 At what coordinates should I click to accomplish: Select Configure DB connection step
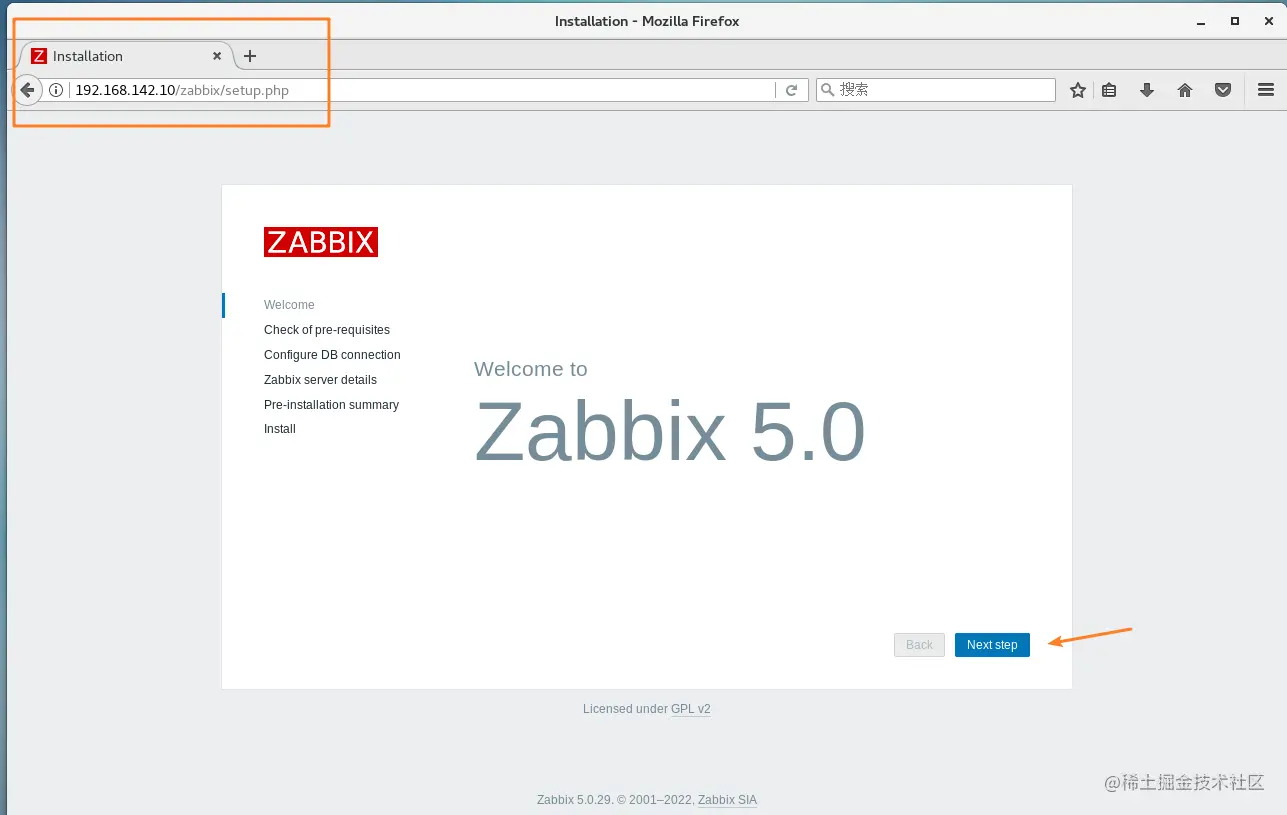[x=332, y=355]
